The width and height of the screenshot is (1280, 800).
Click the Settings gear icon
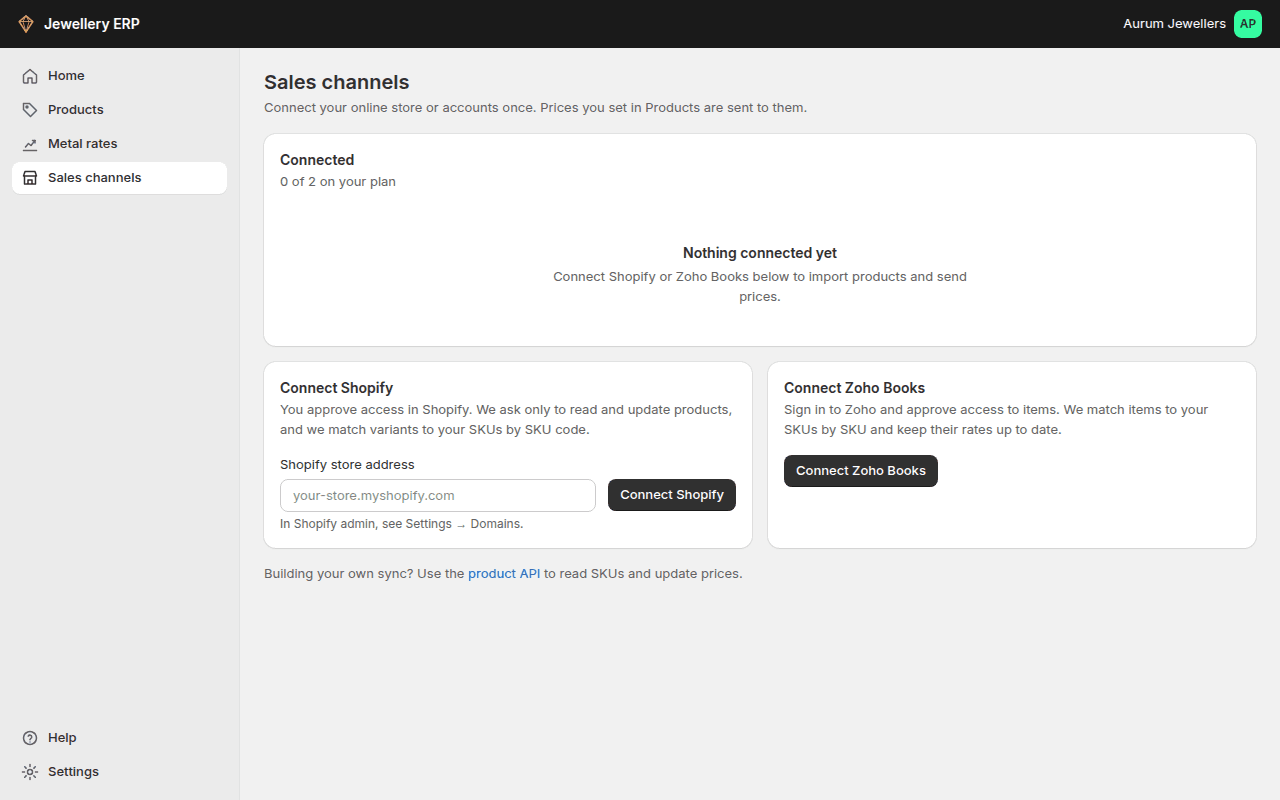(x=30, y=772)
